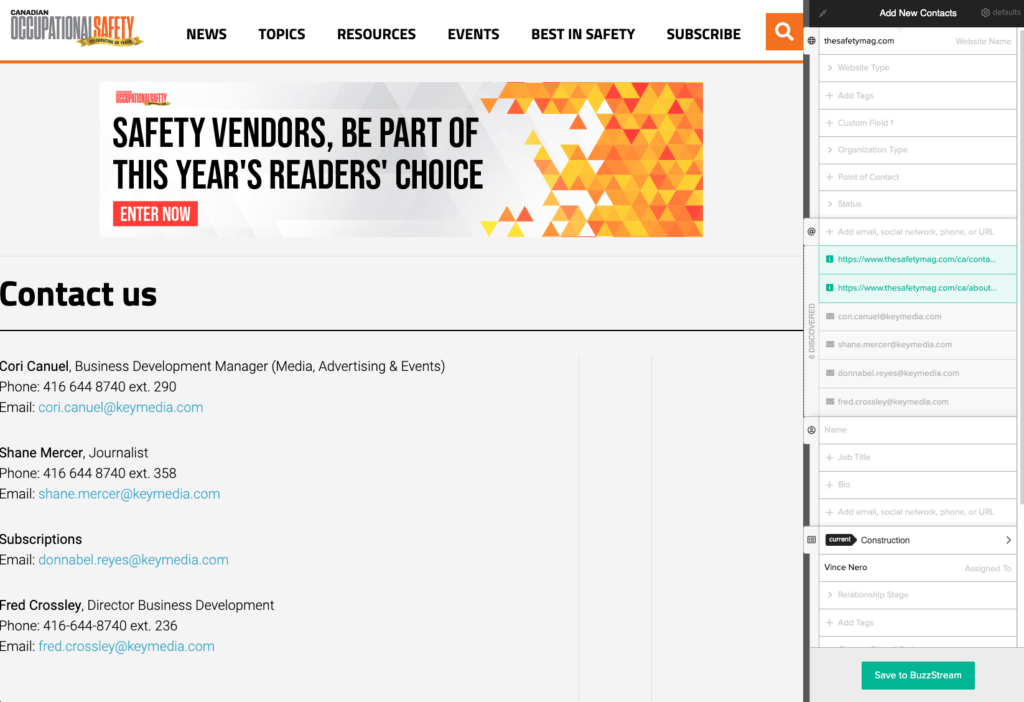Viewport: 1024px width, 702px height.
Task: Add discovered shane.mercer@keymedia.com email in panel
Action: click(x=895, y=345)
